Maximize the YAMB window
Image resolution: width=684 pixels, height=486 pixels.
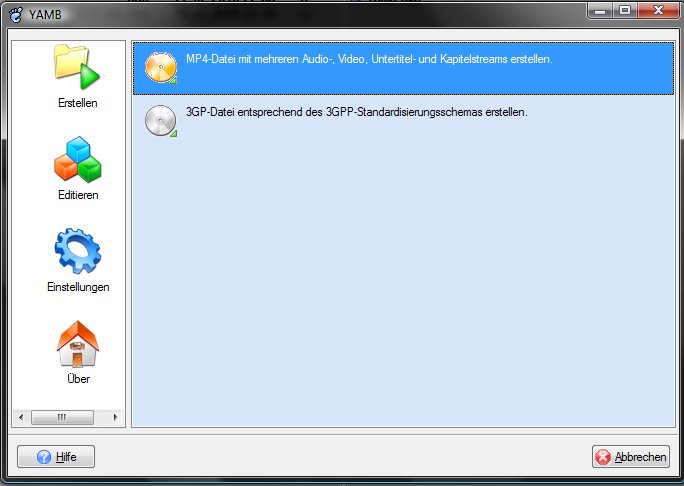point(625,10)
